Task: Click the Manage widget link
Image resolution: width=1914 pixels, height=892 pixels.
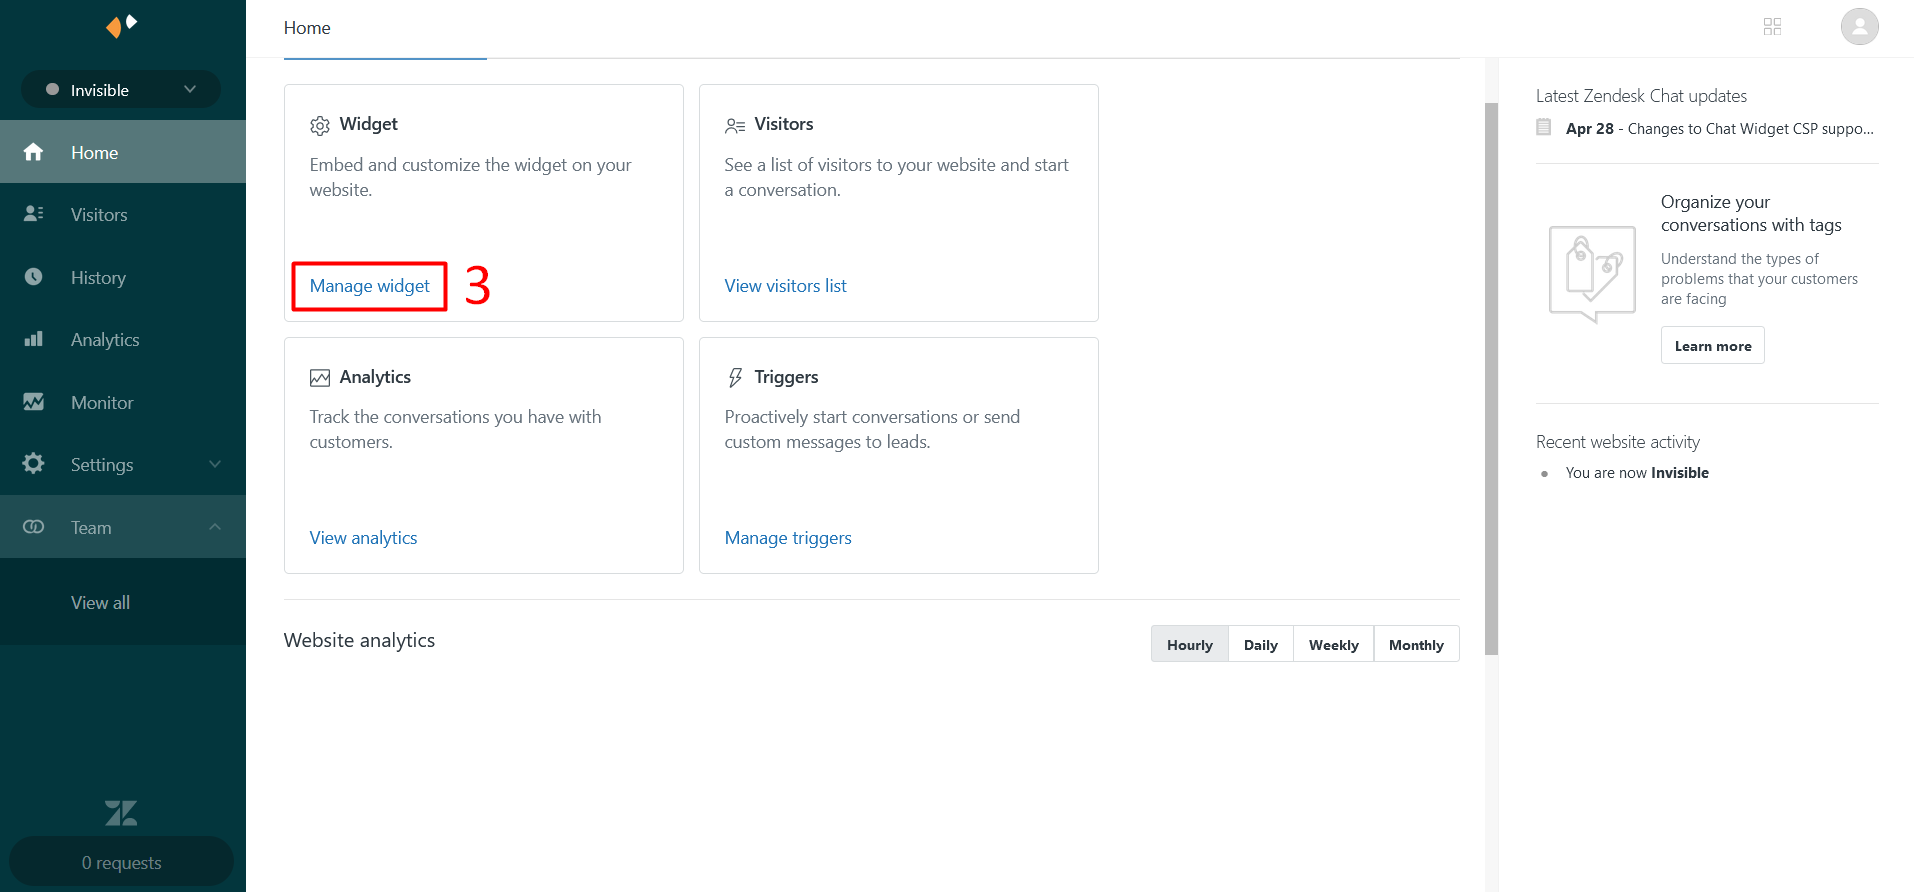Action: coord(369,286)
